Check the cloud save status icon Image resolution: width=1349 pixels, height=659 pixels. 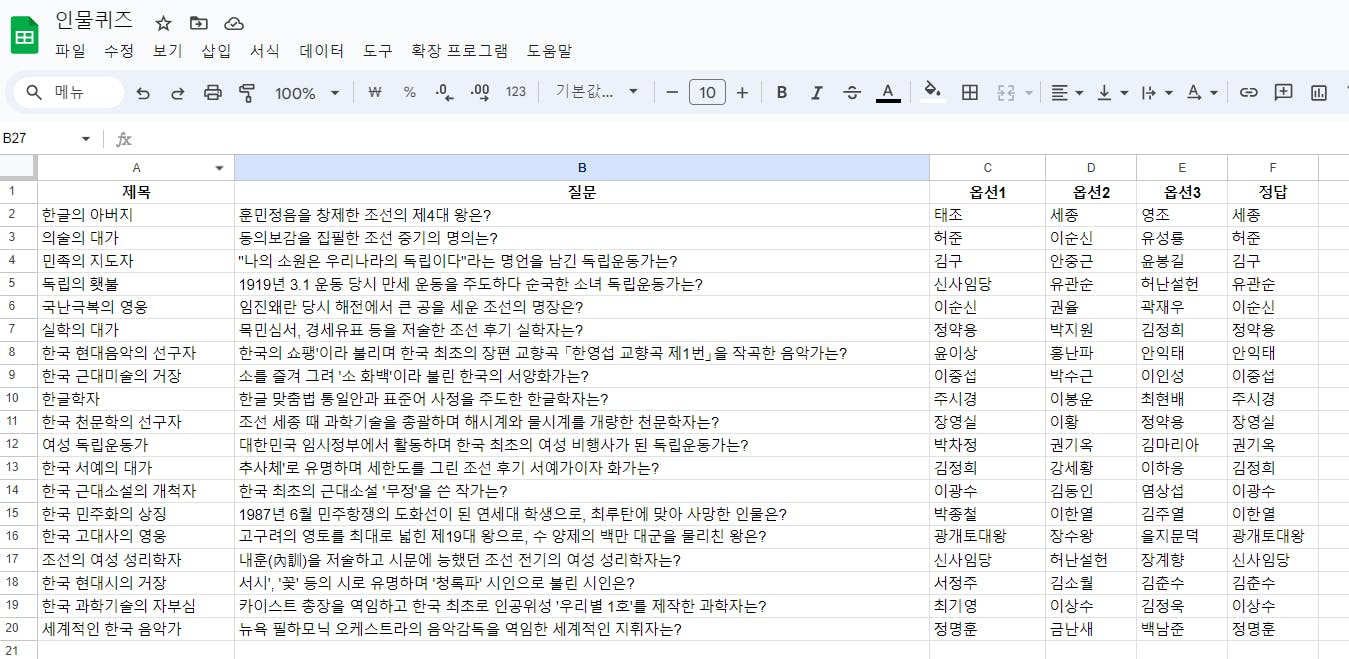[x=234, y=23]
